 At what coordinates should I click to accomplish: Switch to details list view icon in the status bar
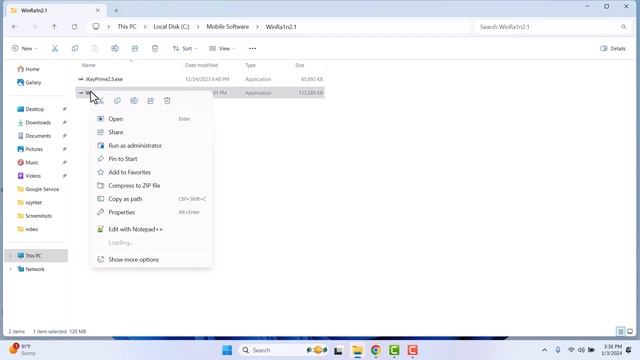coord(620,331)
